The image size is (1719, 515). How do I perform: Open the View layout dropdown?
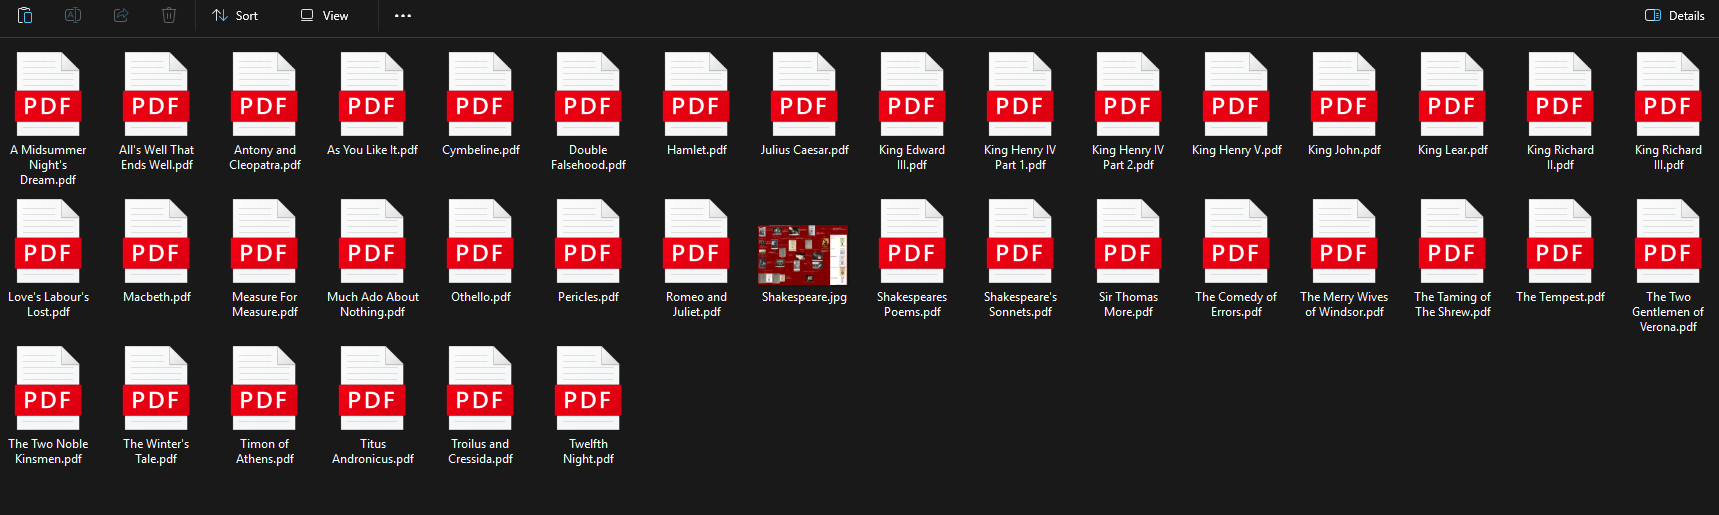click(325, 15)
